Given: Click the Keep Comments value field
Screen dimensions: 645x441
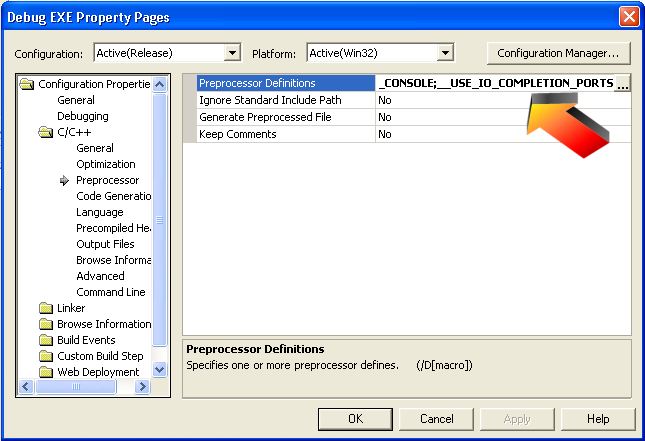Looking at the screenshot, I should coord(502,134).
